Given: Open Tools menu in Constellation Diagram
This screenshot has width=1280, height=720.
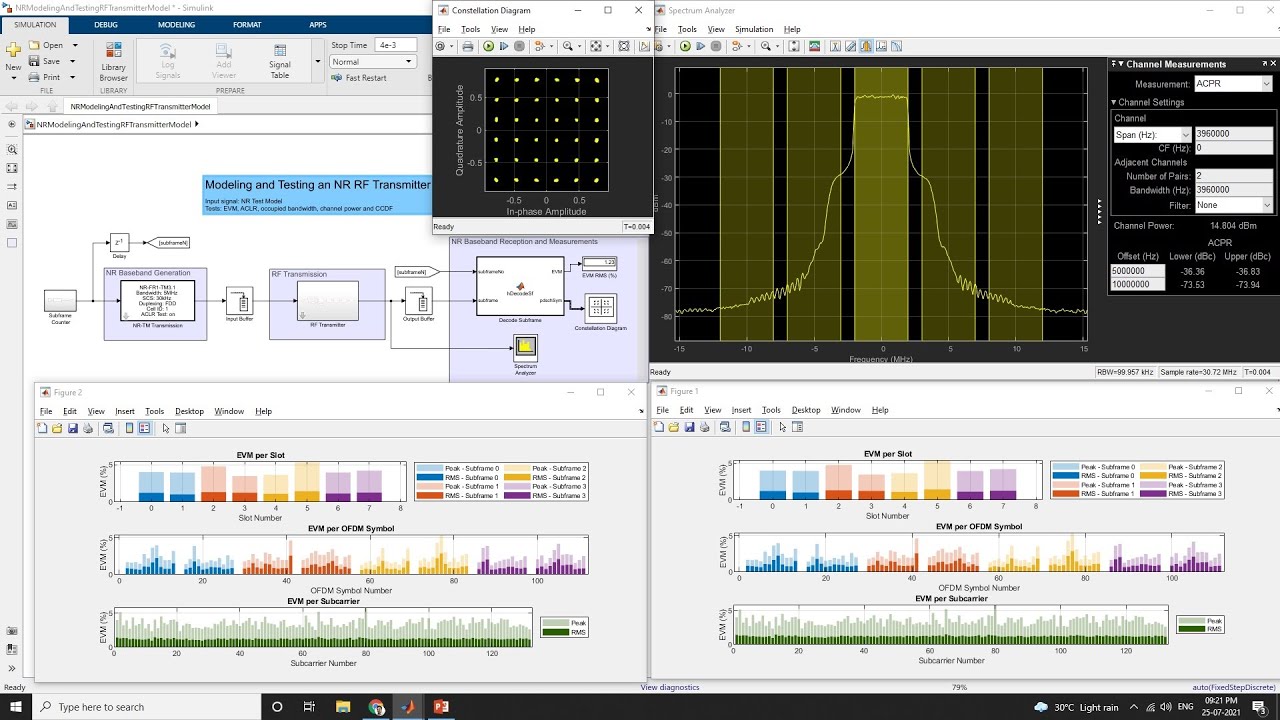Looking at the screenshot, I should pyautogui.click(x=470, y=30).
